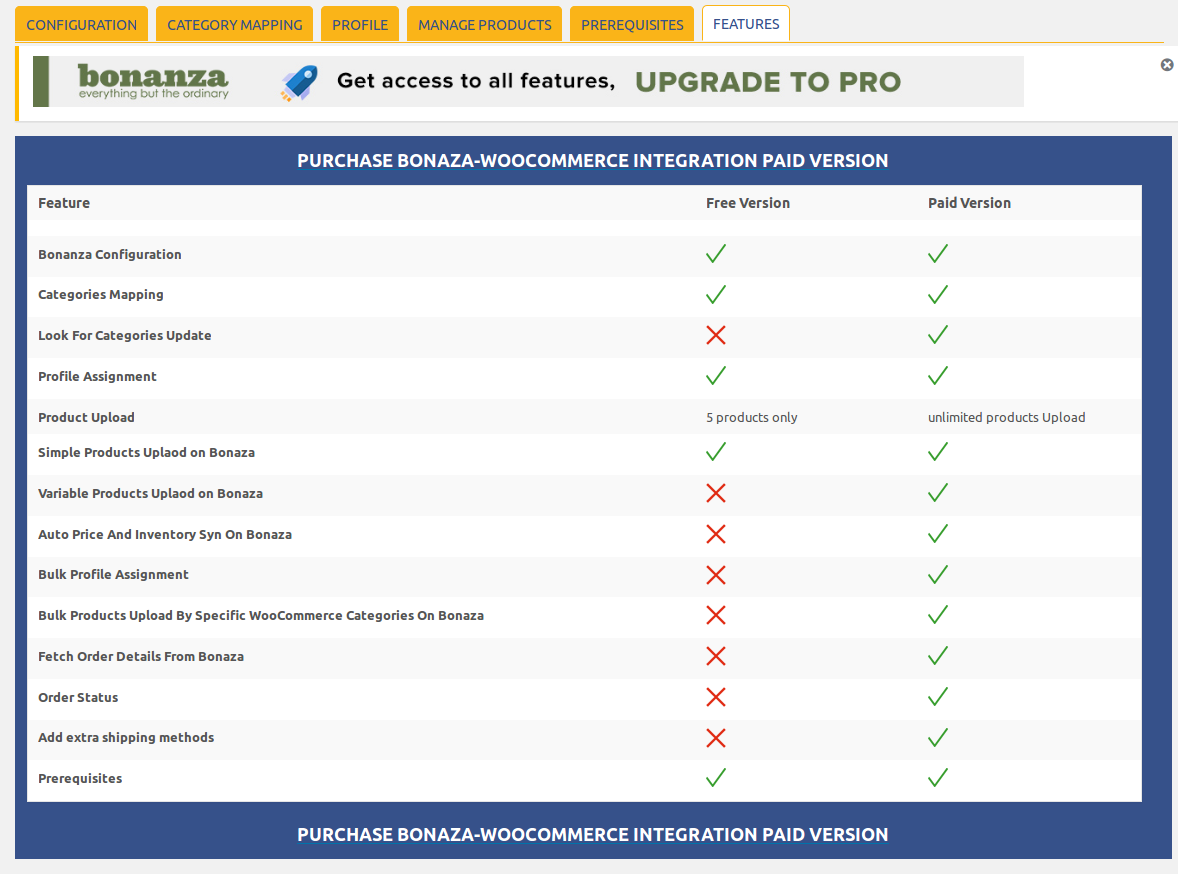Click red cross for Bulk Profile Assignment
The image size is (1178, 874).
tap(716, 575)
